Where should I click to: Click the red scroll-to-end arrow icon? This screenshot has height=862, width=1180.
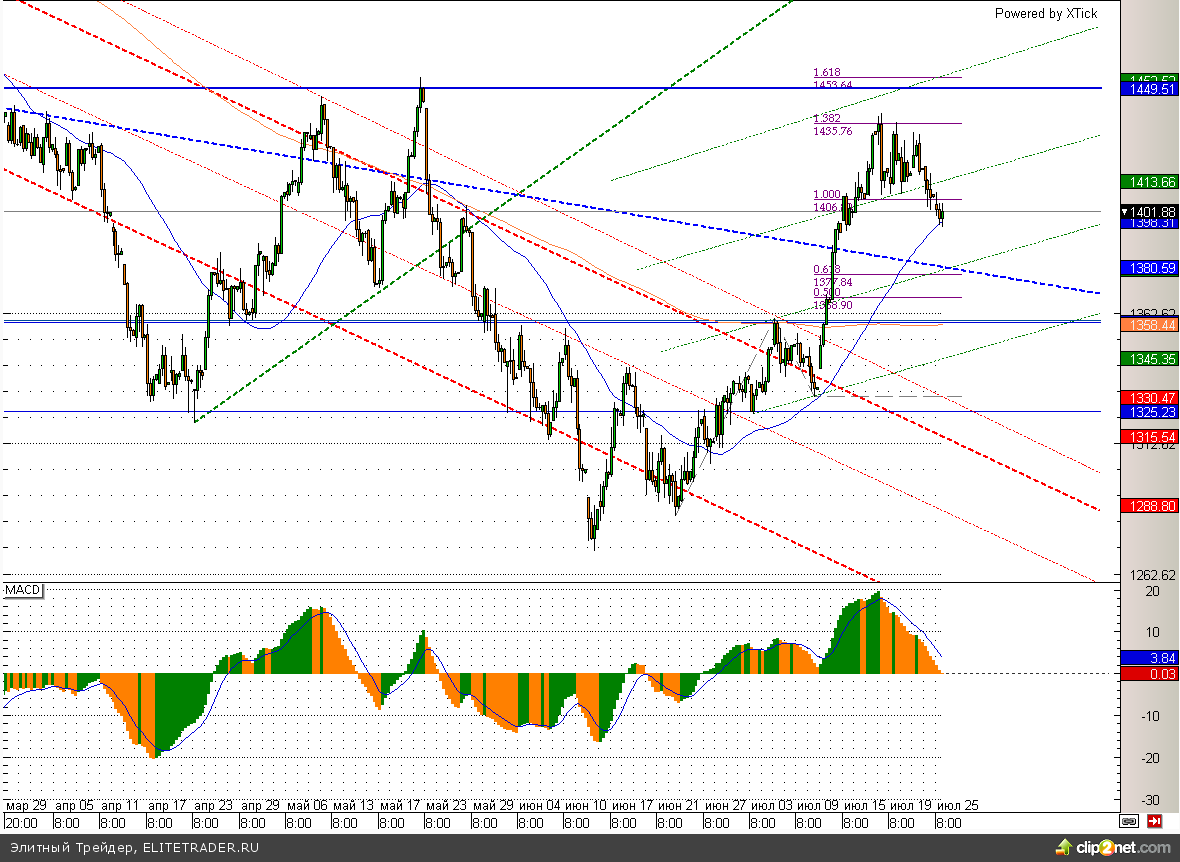point(1154,822)
